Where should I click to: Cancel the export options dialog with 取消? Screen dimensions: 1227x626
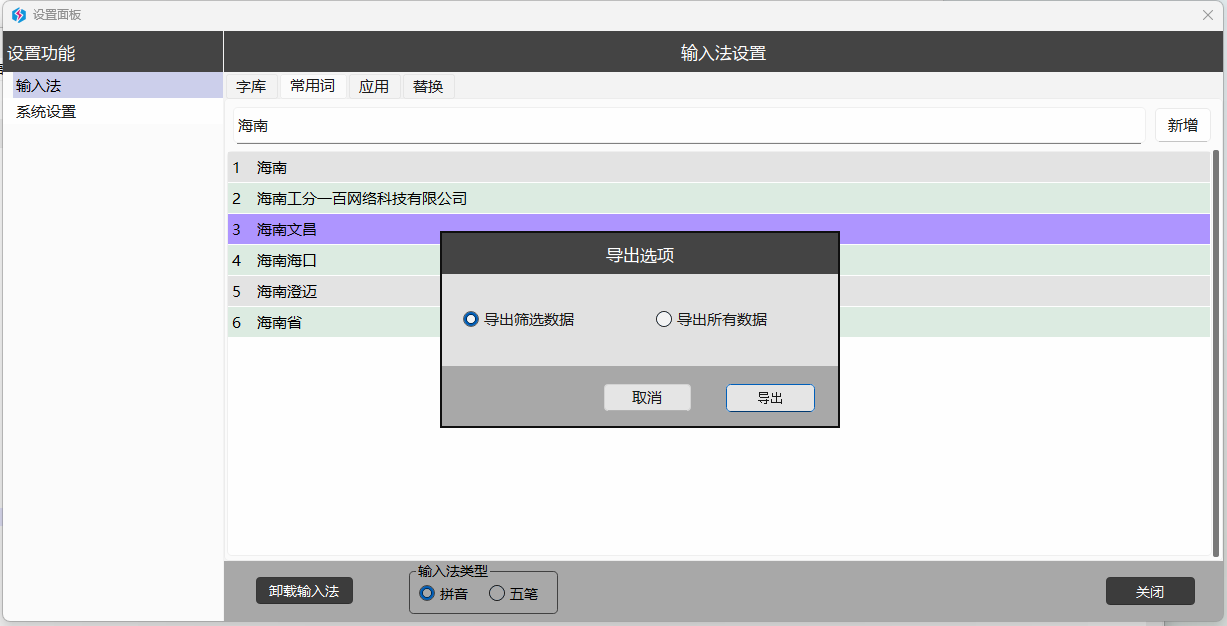coord(647,398)
